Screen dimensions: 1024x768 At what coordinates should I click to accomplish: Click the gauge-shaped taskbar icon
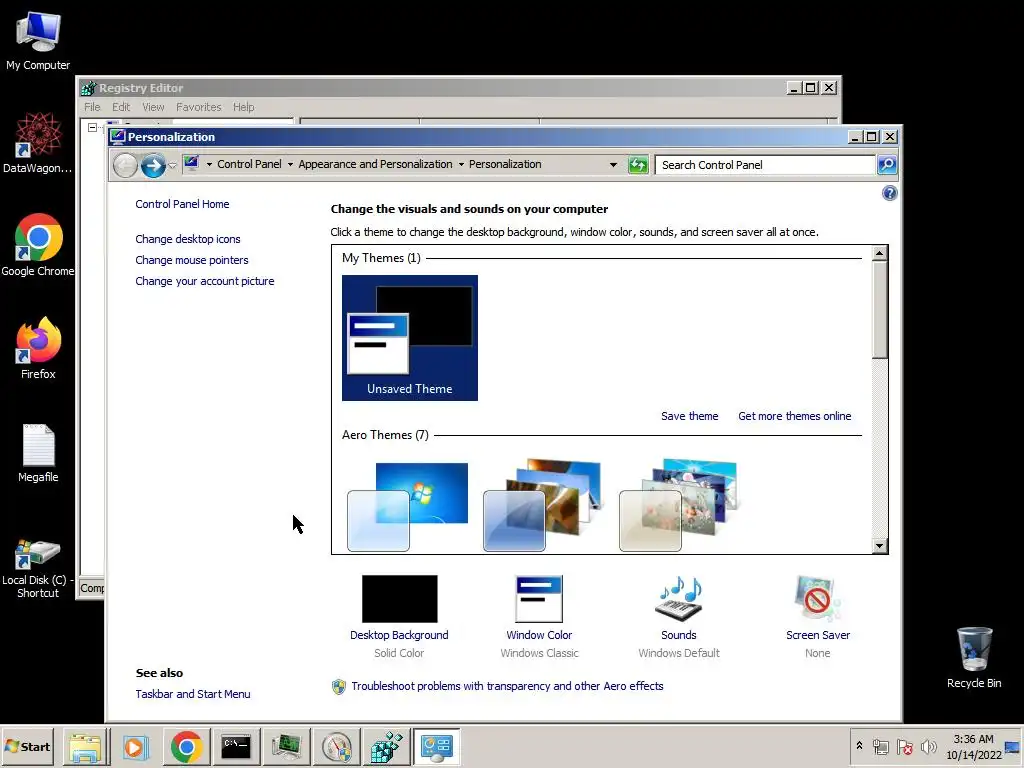pos(336,747)
